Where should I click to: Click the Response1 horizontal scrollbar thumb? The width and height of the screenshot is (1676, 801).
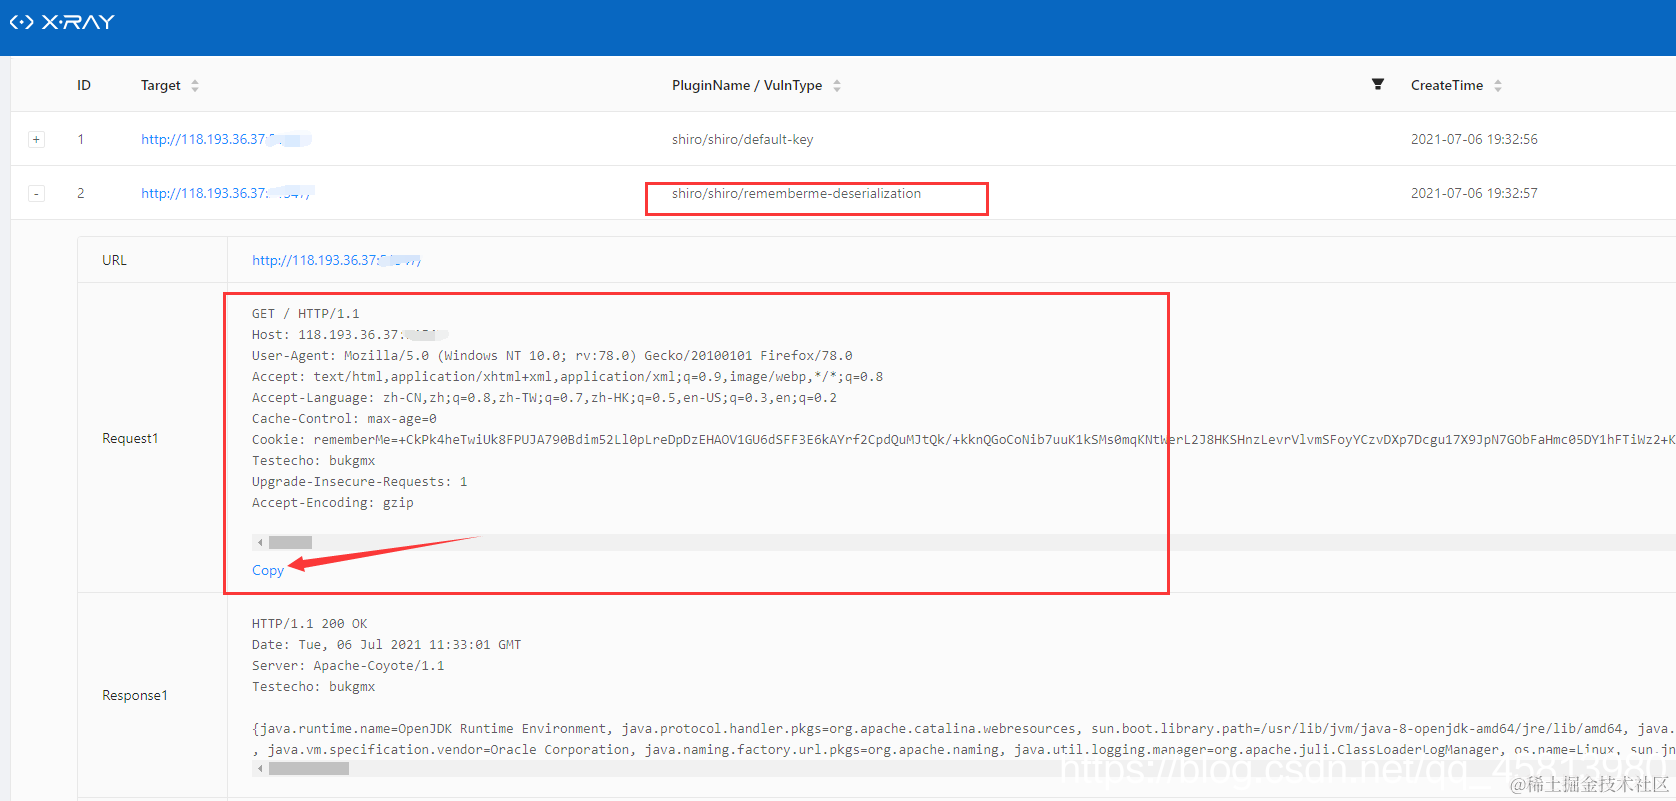pyautogui.click(x=309, y=769)
